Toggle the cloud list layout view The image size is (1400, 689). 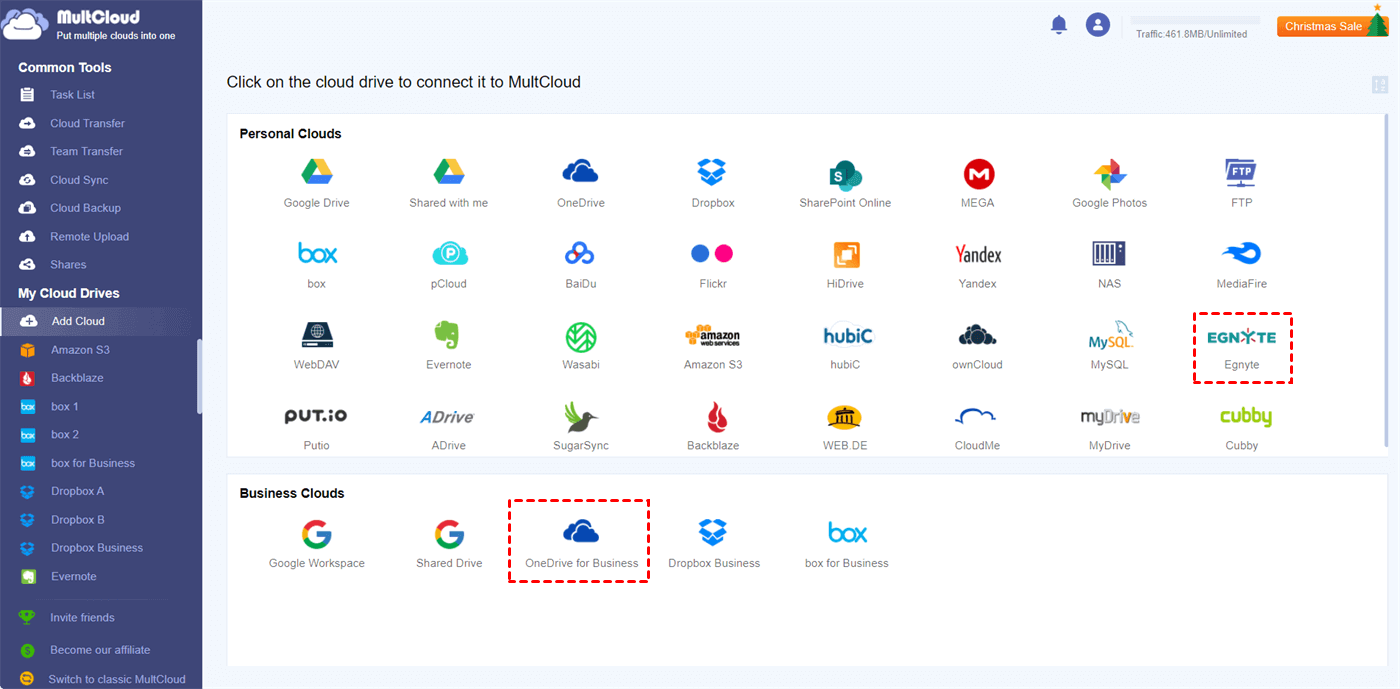(1380, 85)
